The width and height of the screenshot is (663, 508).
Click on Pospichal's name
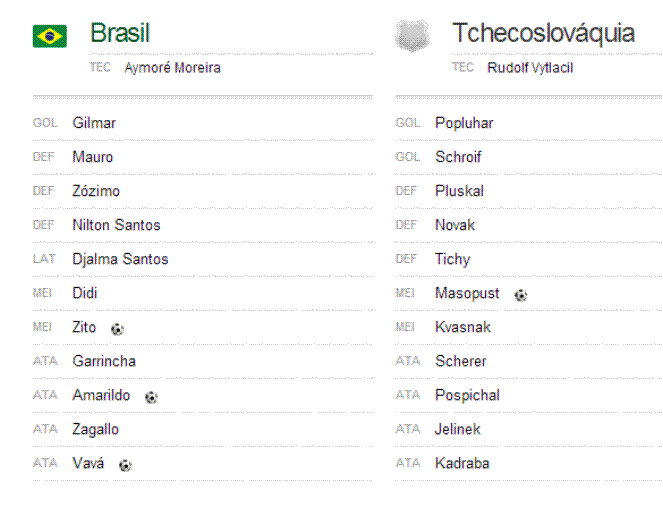pos(467,395)
